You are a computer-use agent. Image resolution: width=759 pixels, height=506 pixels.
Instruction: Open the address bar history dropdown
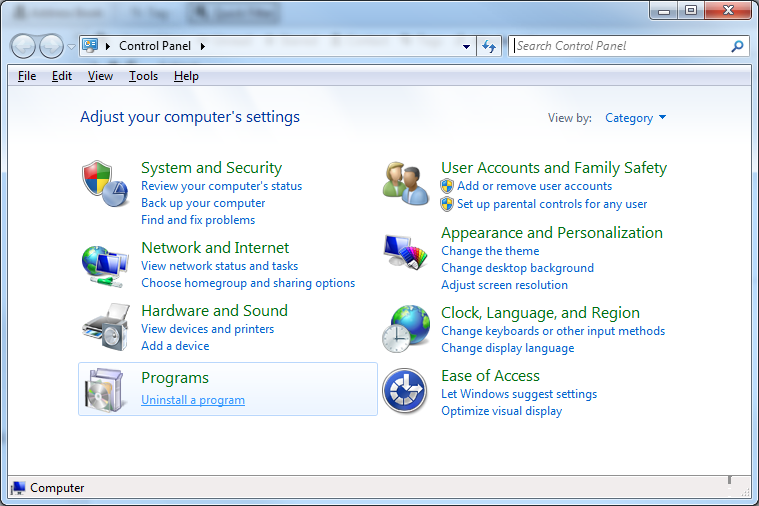click(466, 47)
